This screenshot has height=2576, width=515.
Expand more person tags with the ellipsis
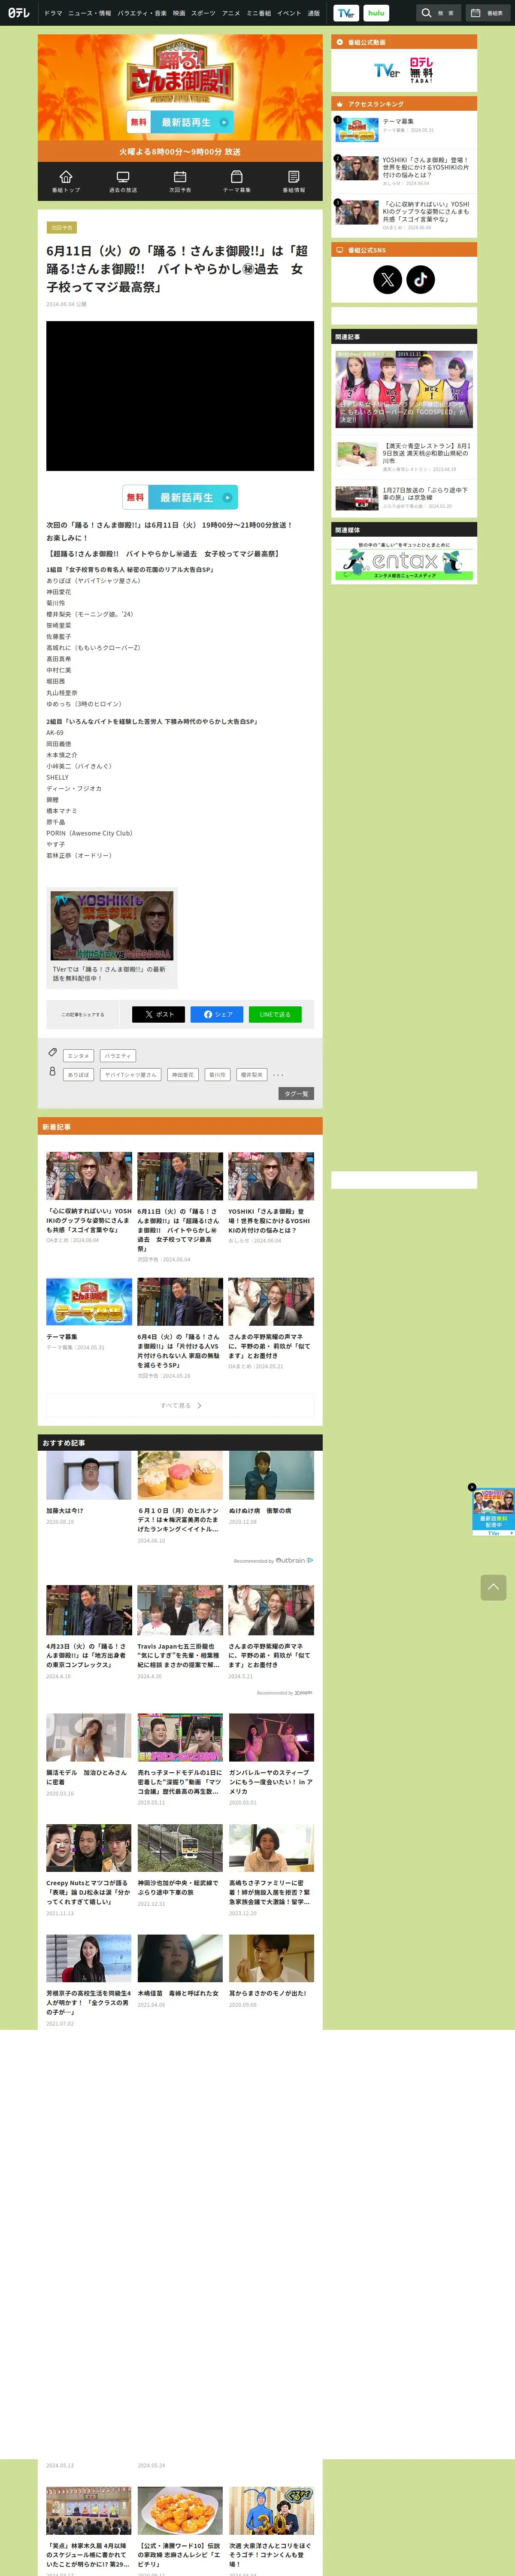click(x=278, y=1075)
